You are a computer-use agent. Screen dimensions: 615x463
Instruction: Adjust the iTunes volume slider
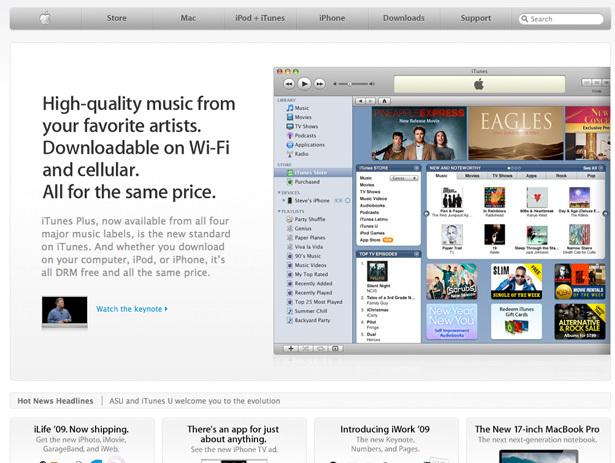click(x=354, y=84)
